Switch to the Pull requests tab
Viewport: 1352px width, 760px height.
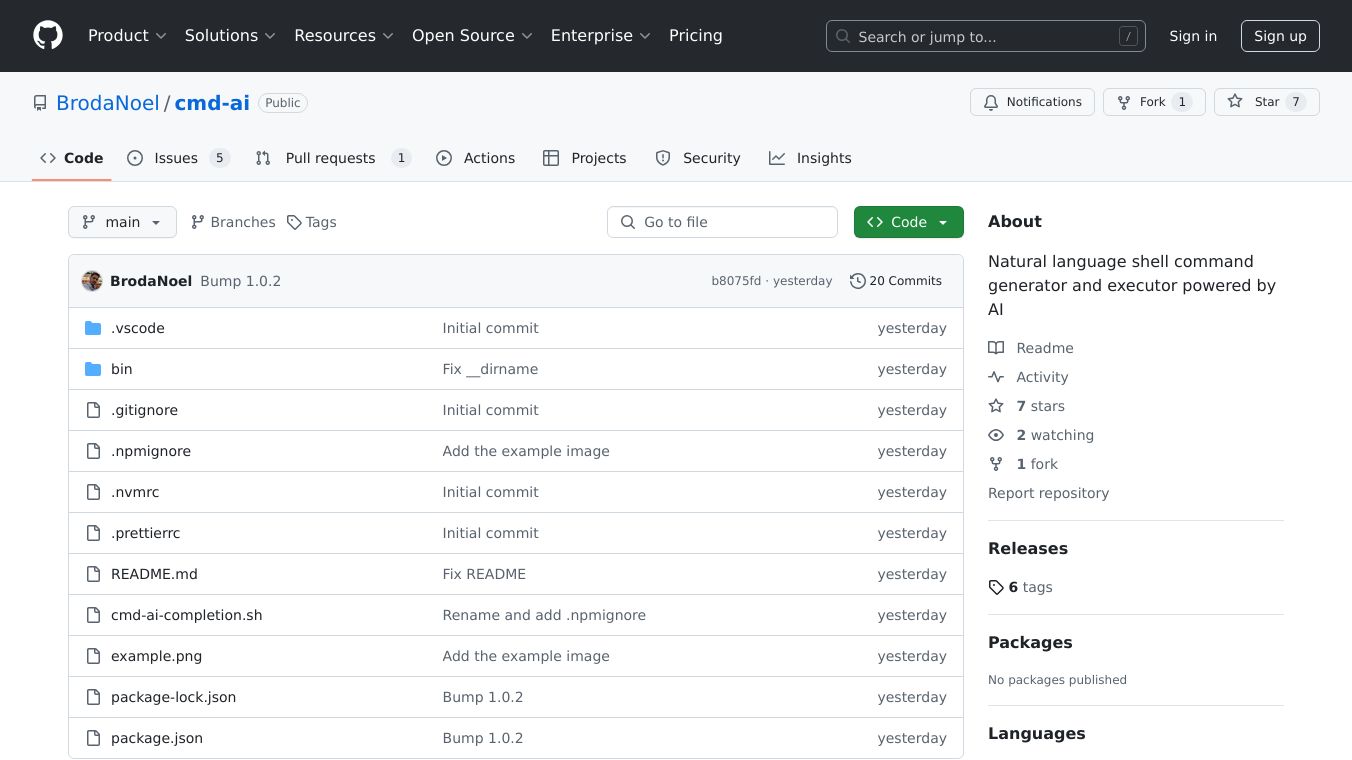tap(331, 158)
